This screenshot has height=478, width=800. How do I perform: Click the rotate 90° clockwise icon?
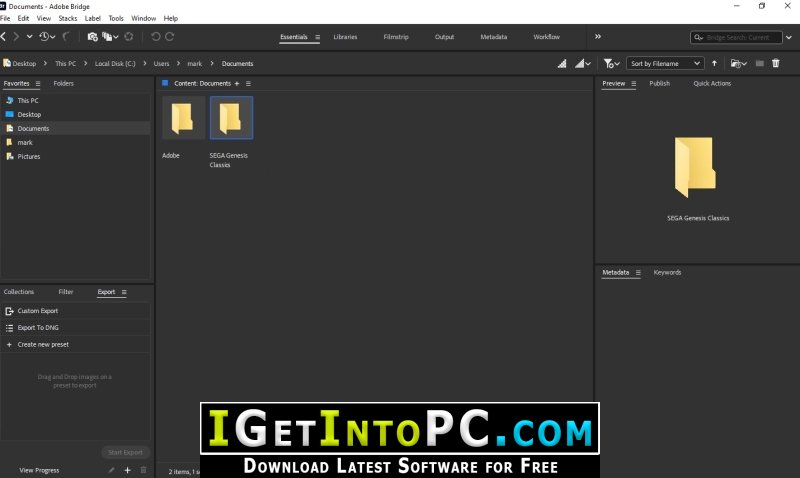169,37
